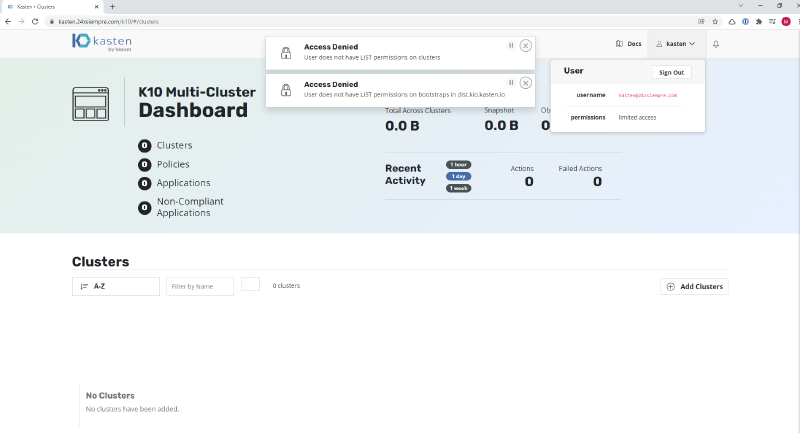
Task: Open the A-Z sort dropdown
Action: [116, 287]
